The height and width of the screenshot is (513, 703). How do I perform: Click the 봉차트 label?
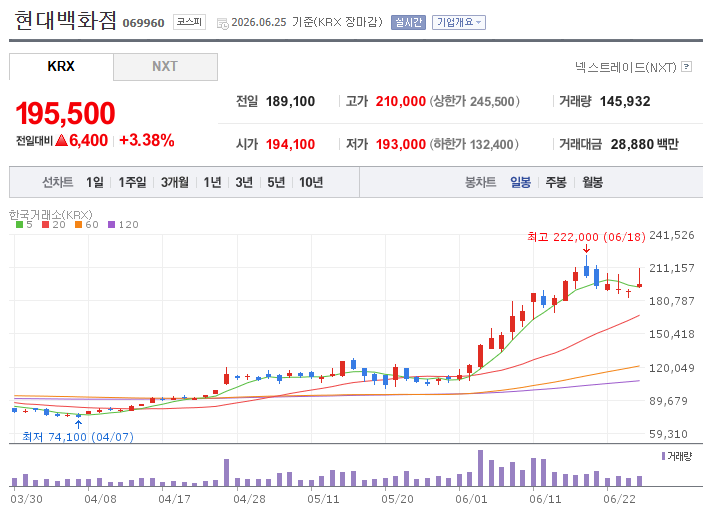(x=480, y=182)
